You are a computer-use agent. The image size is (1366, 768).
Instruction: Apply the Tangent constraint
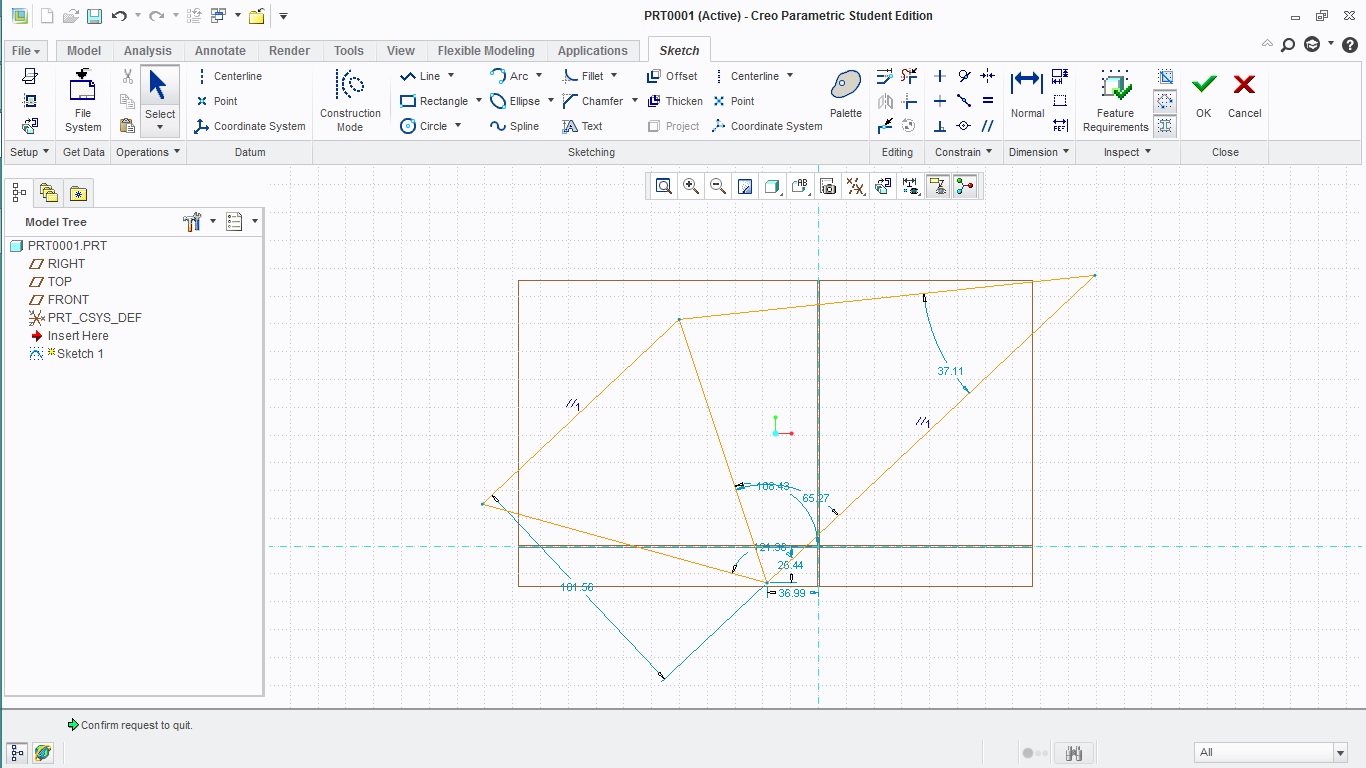tap(964, 76)
